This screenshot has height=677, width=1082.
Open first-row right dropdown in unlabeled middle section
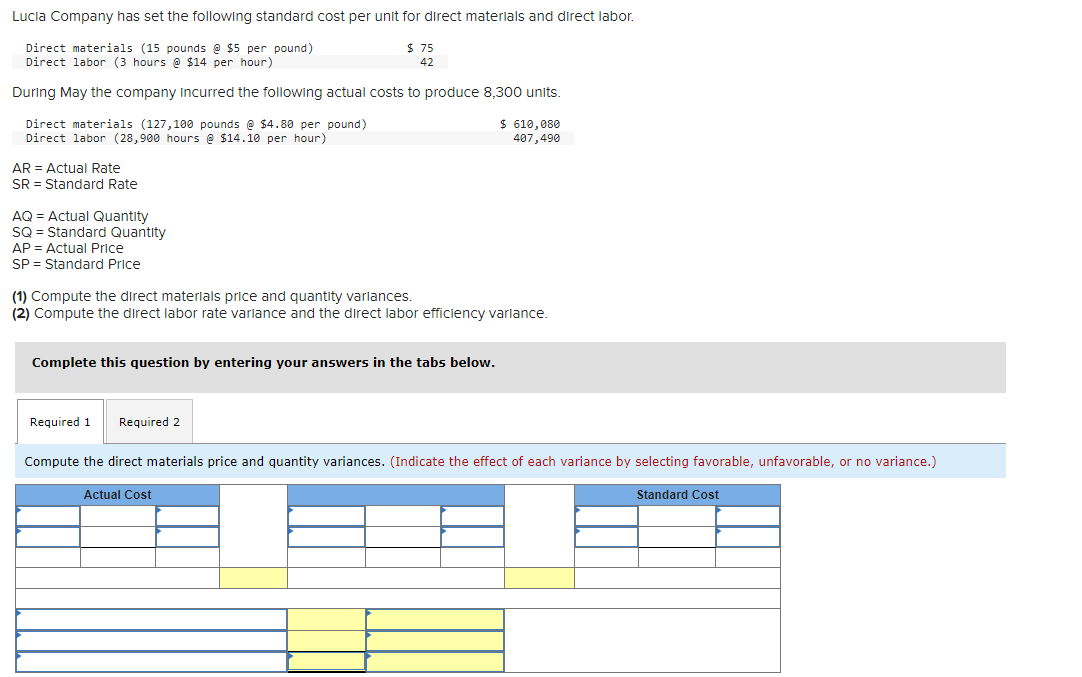click(x=473, y=516)
